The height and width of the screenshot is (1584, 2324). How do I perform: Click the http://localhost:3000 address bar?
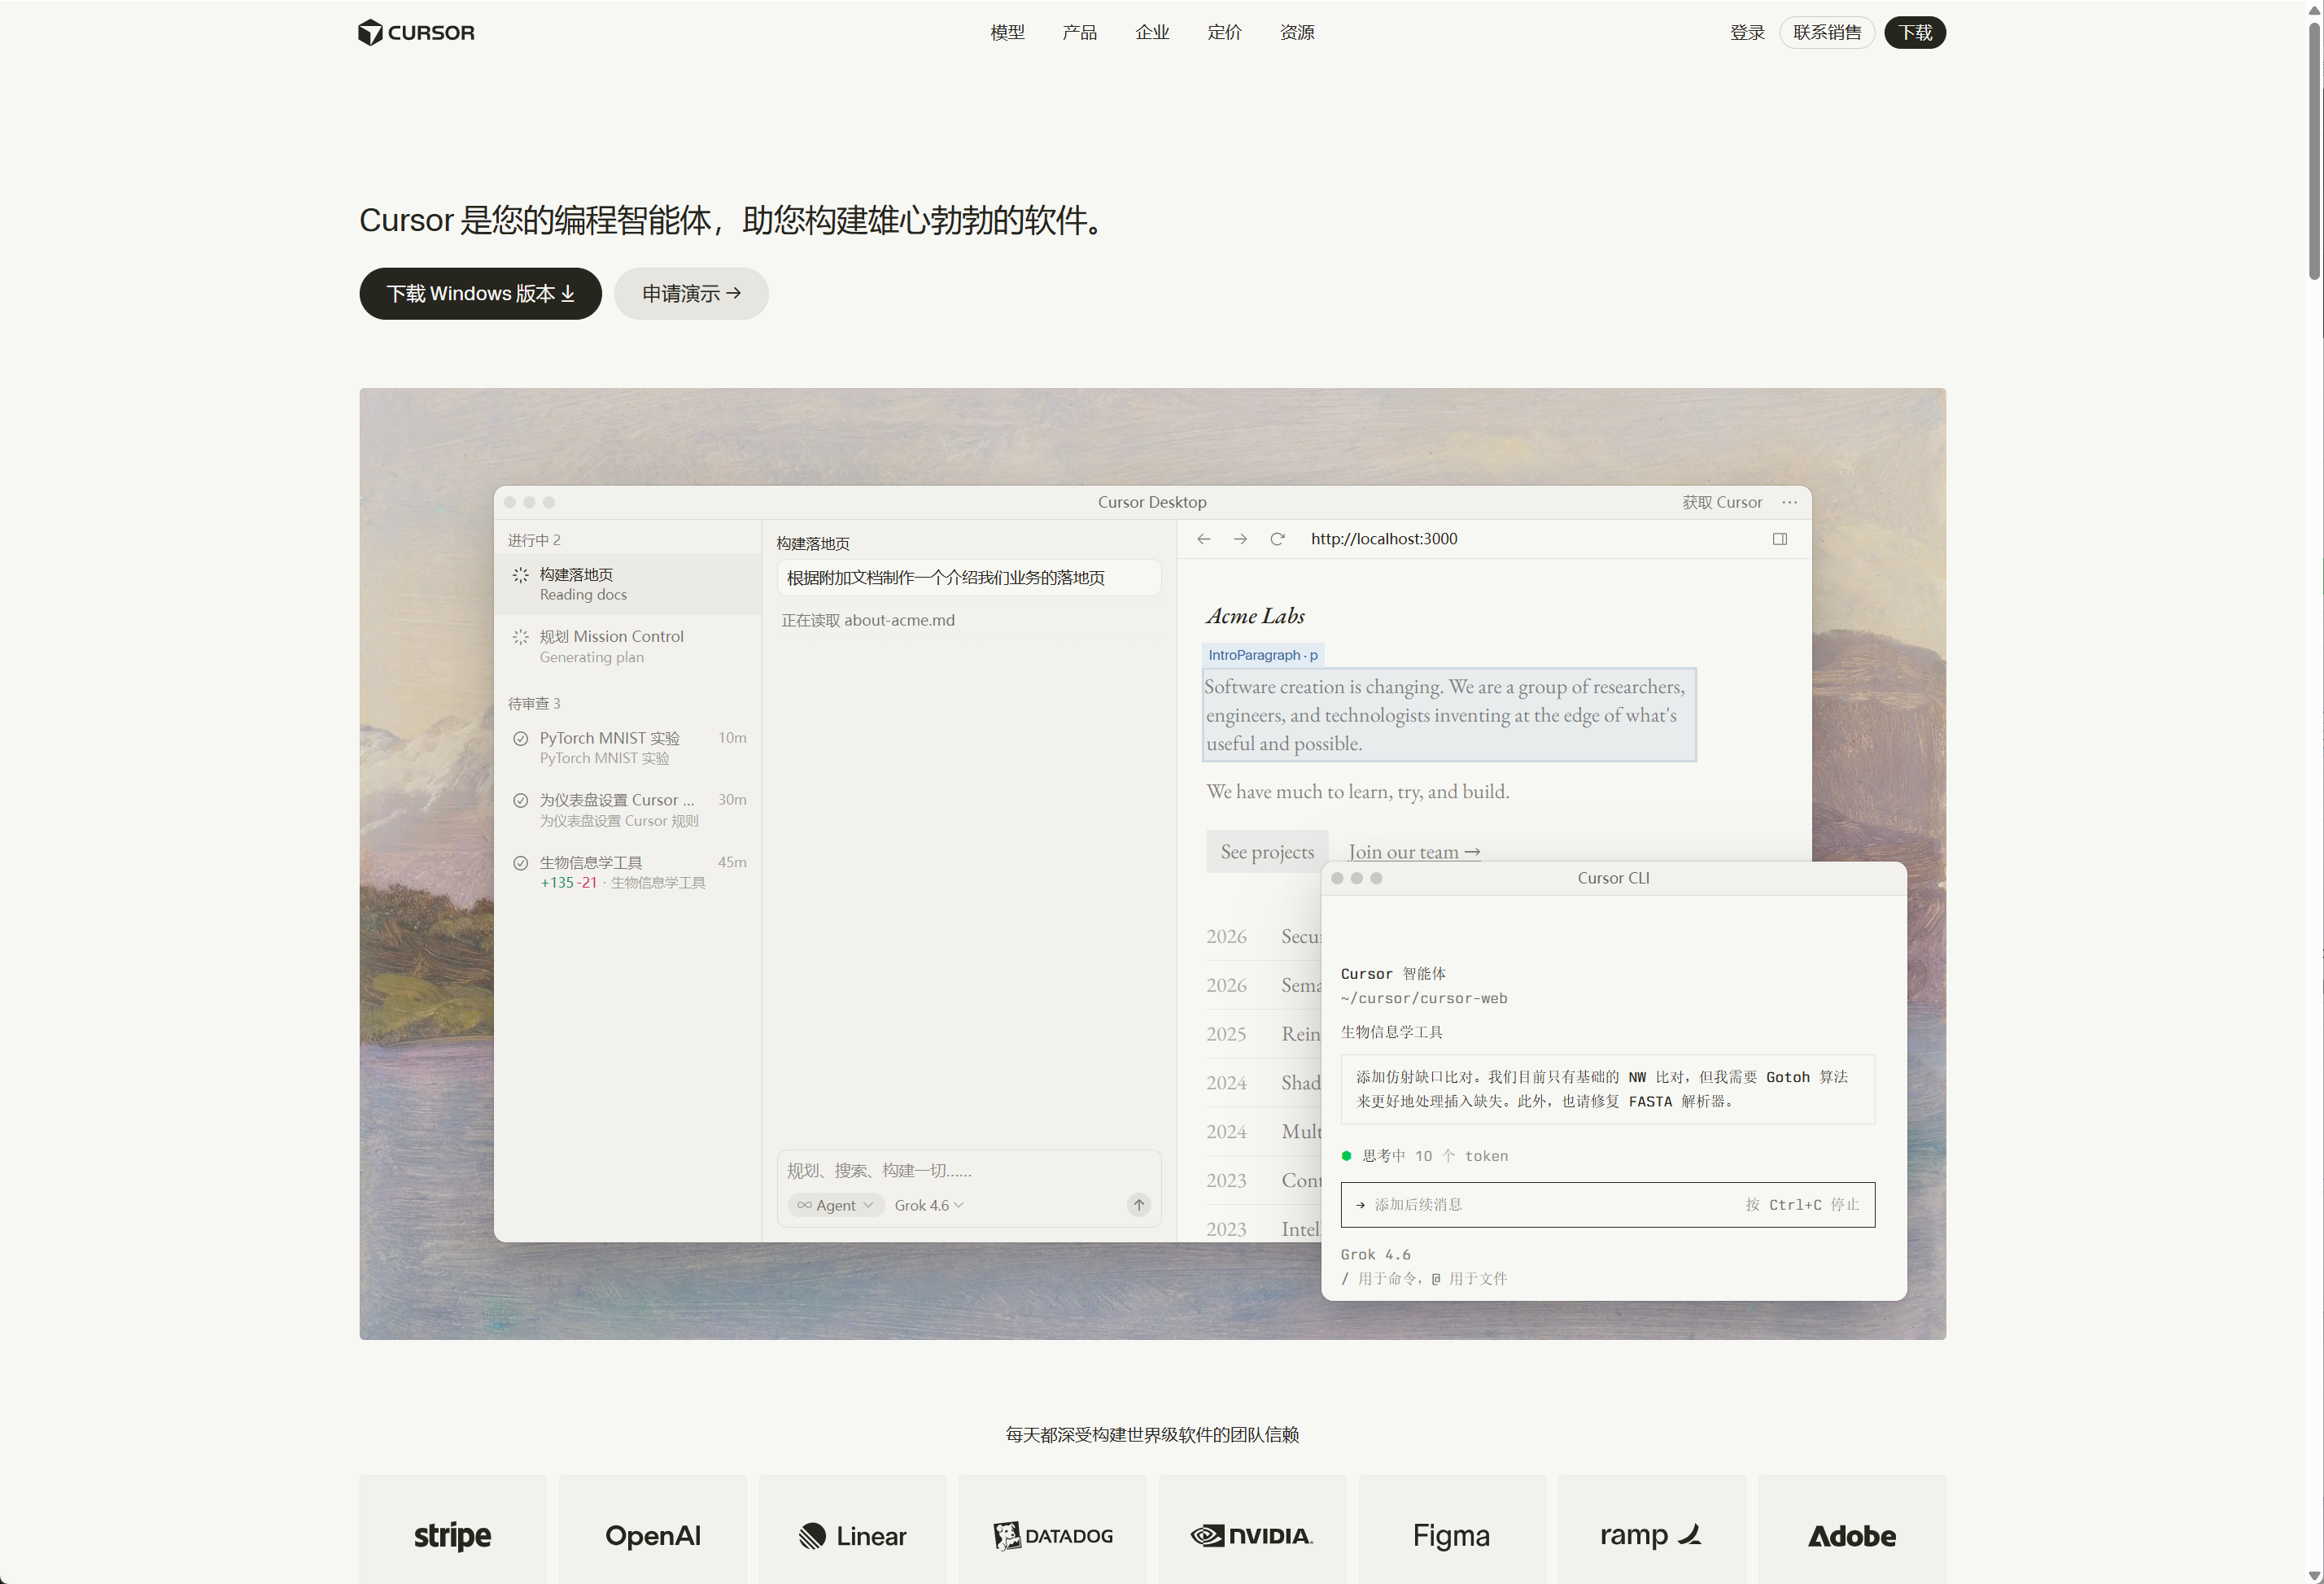pyautogui.click(x=1384, y=539)
